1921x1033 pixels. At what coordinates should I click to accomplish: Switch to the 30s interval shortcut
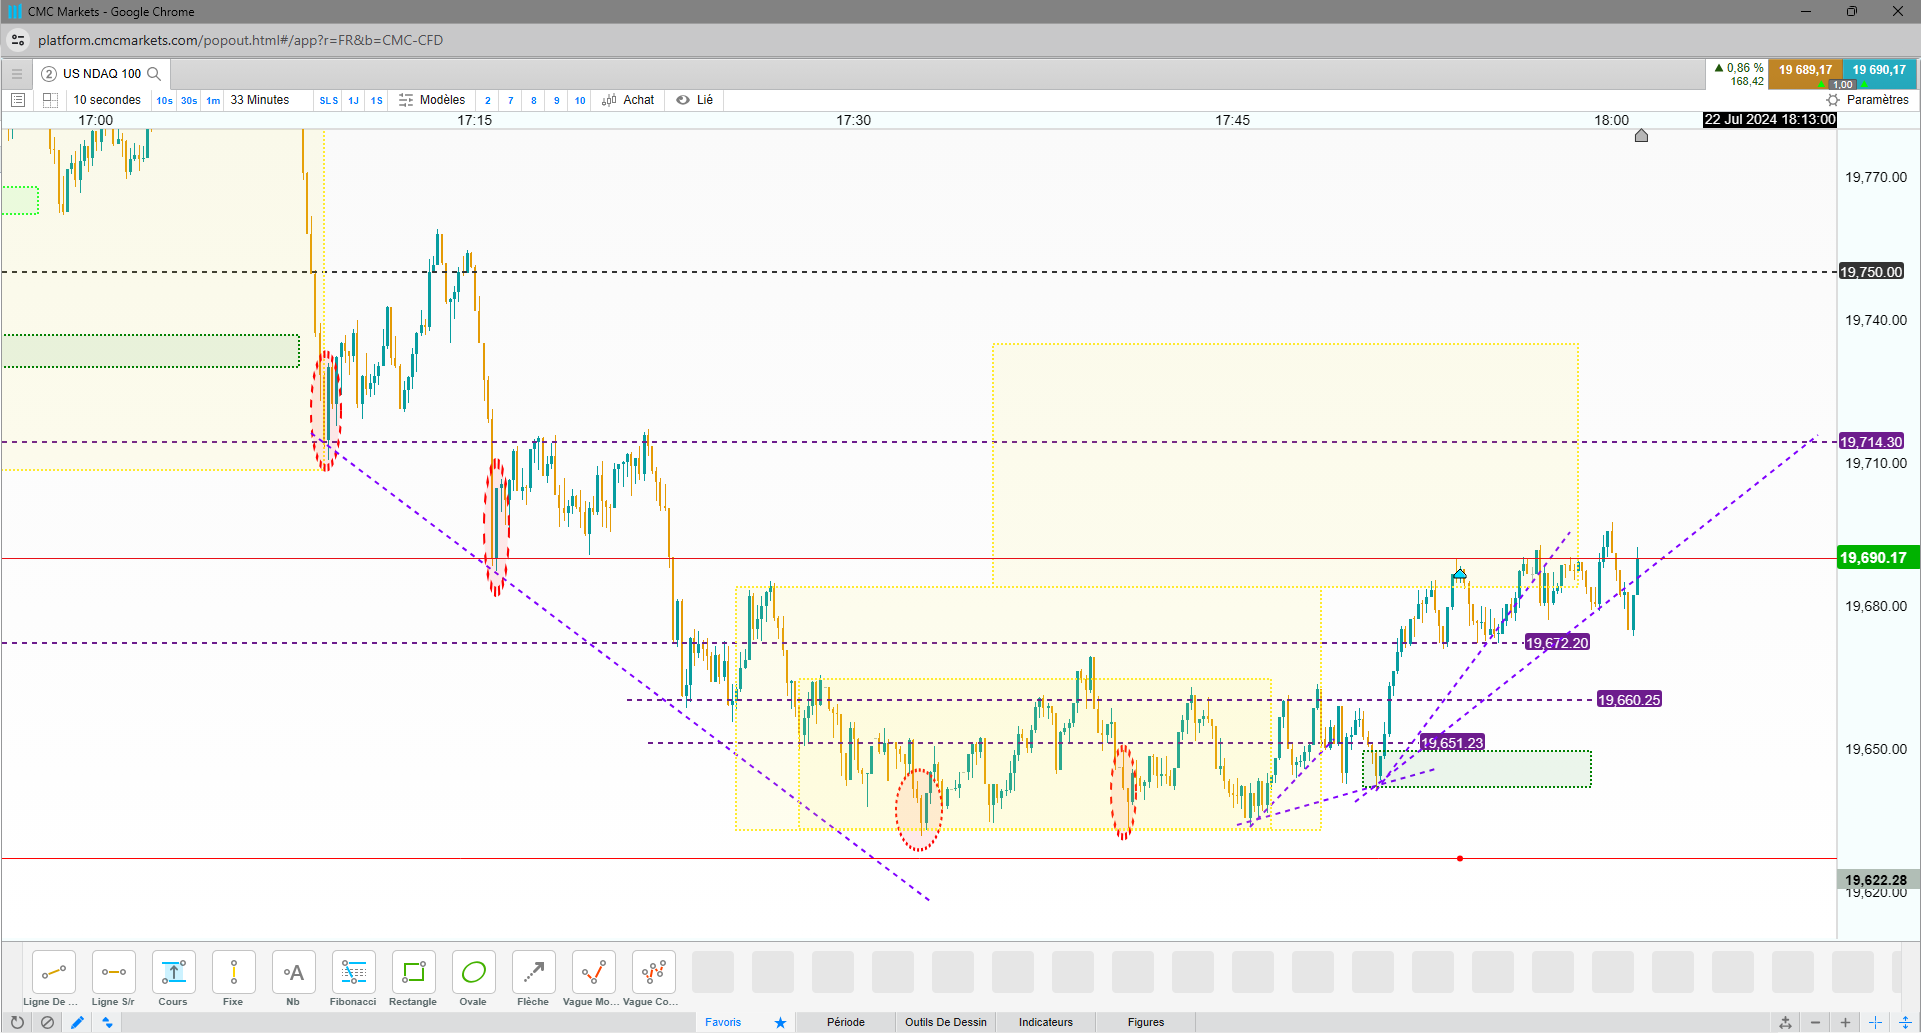coord(189,100)
